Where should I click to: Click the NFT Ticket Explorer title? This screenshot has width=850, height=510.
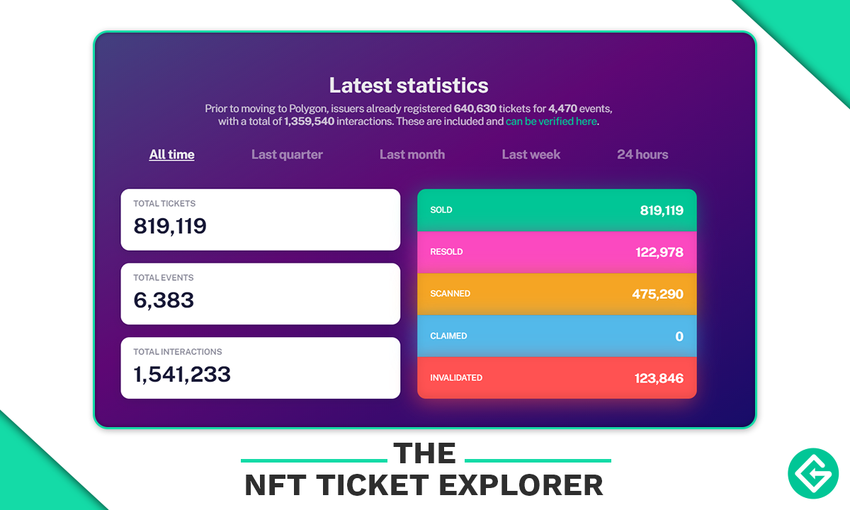coord(424,485)
